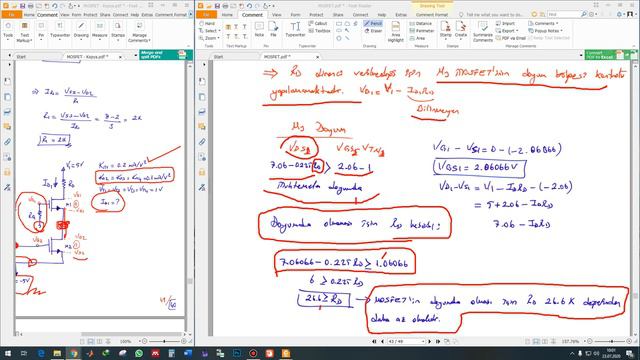Select the Callout tool
The height and width of the screenshot is (360, 640).
[x=318, y=24]
